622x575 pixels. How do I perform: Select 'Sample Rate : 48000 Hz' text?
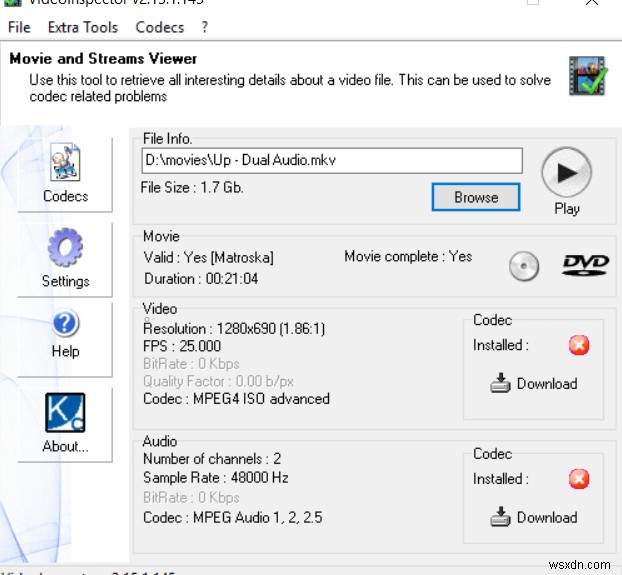click(x=216, y=477)
